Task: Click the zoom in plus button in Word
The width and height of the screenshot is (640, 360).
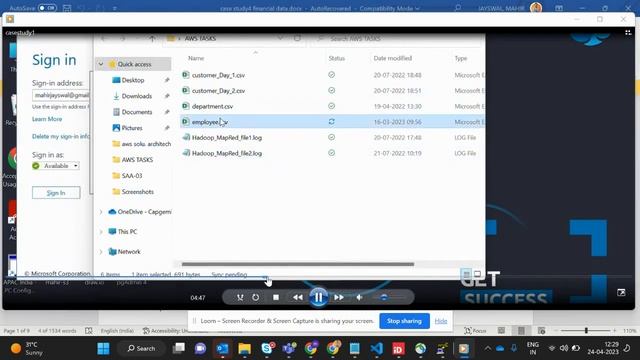Action: click(614, 331)
